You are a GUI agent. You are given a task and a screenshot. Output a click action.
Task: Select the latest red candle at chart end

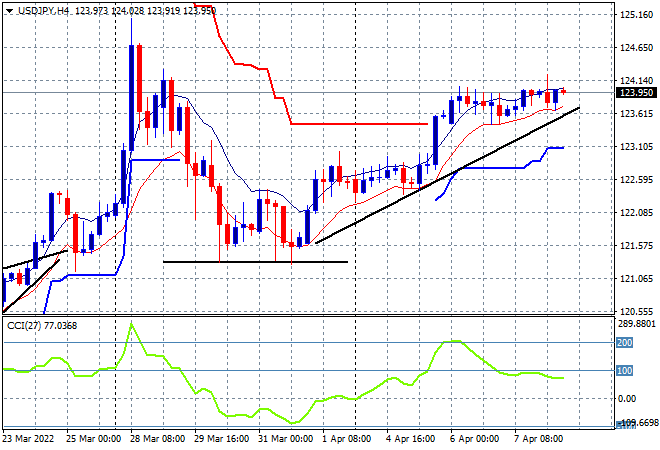[564, 91]
